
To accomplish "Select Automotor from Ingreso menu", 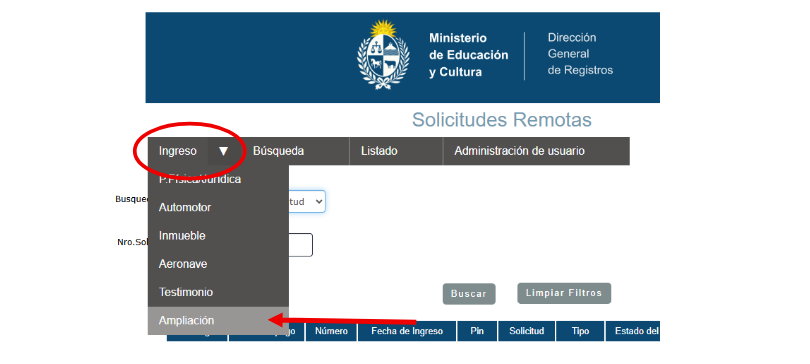I will pyautogui.click(x=218, y=208).
